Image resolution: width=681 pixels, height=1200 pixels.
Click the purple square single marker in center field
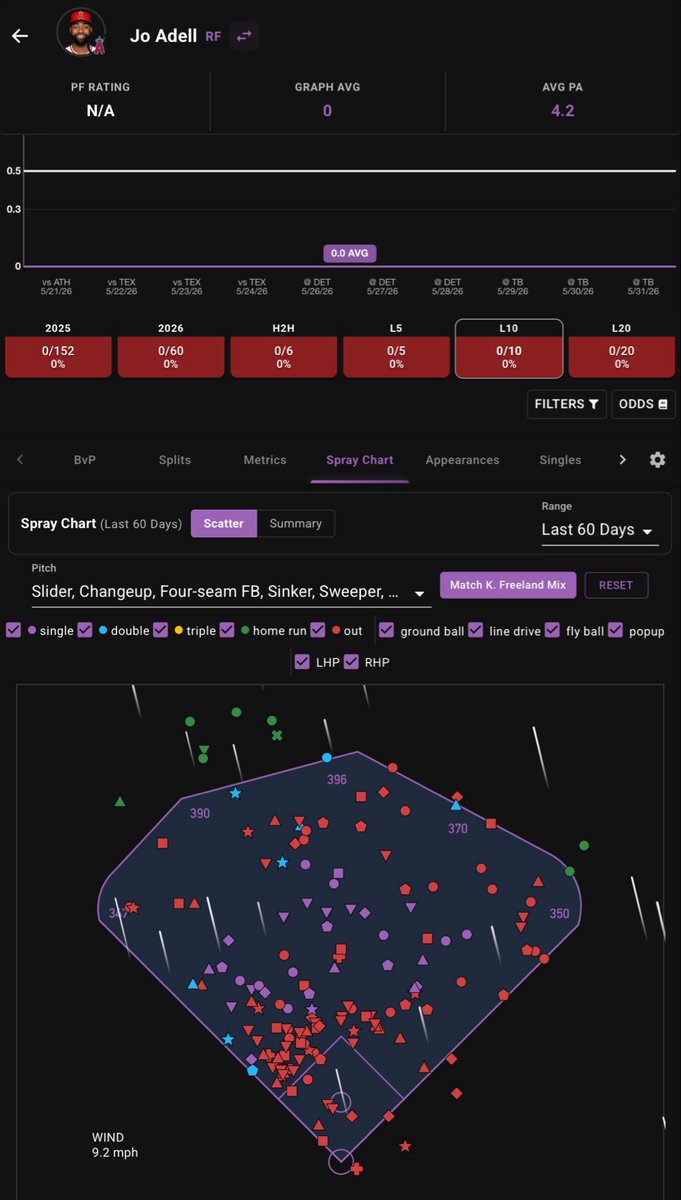coord(338,873)
